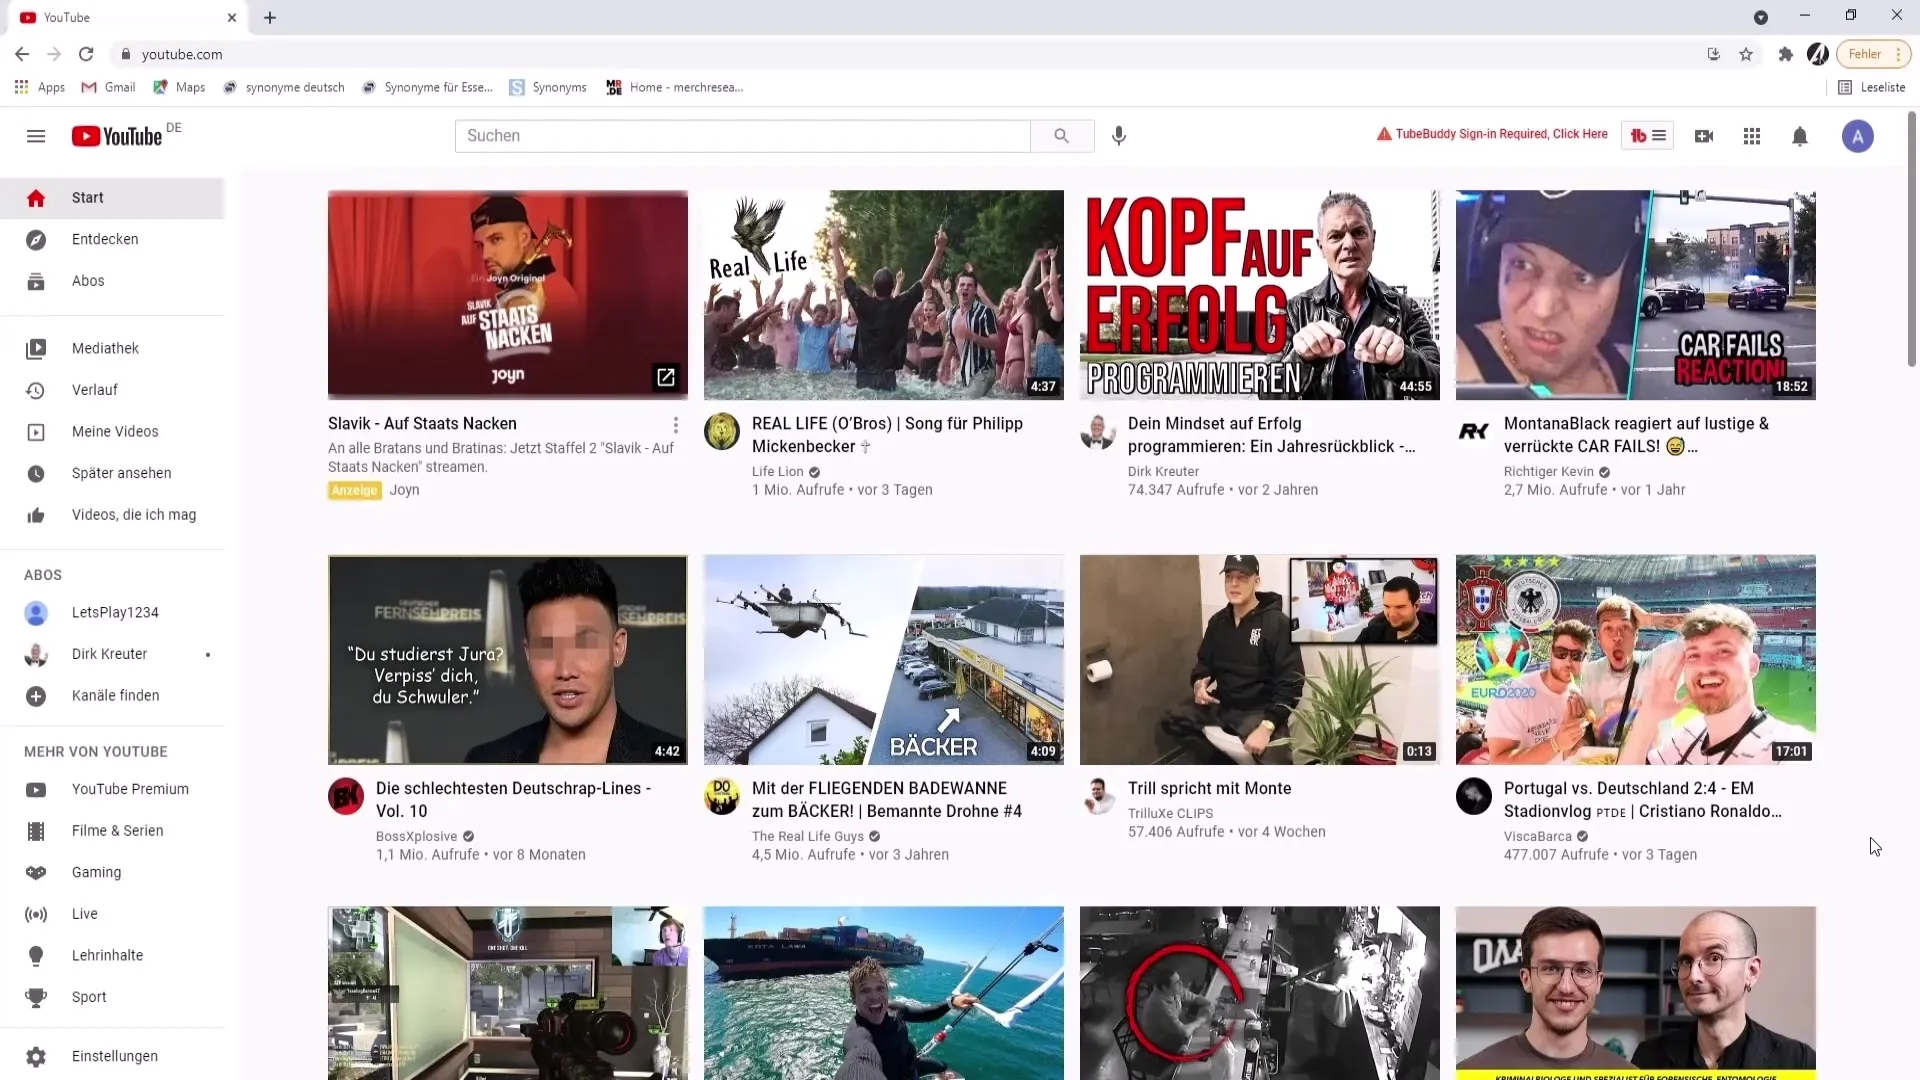The height and width of the screenshot is (1080, 1920).
Task: Start voice search with microphone icon
Action: click(x=1119, y=136)
